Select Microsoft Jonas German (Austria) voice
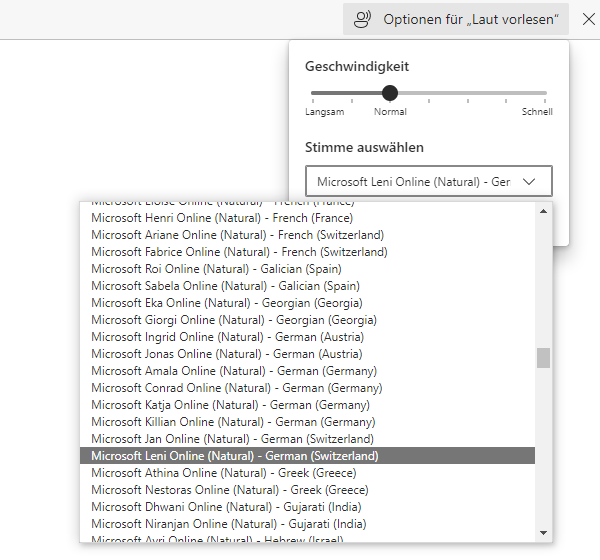This screenshot has height=560, width=600. tap(307, 354)
